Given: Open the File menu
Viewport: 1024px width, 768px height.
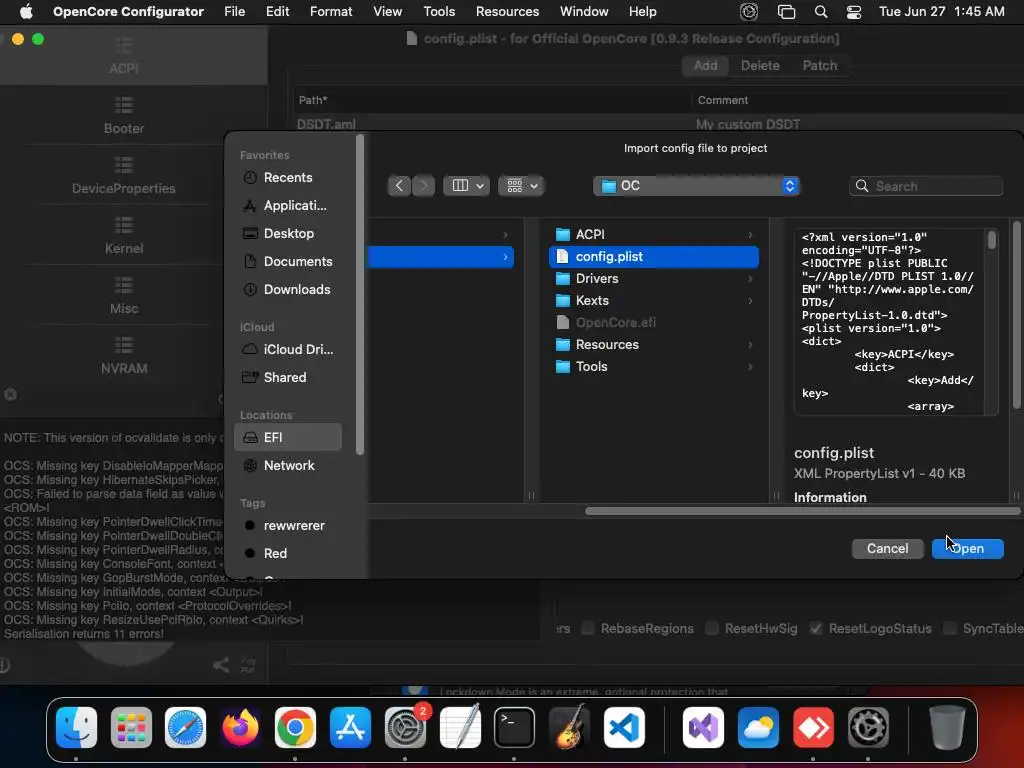Looking at the screenshot, I should coord(234,12).
